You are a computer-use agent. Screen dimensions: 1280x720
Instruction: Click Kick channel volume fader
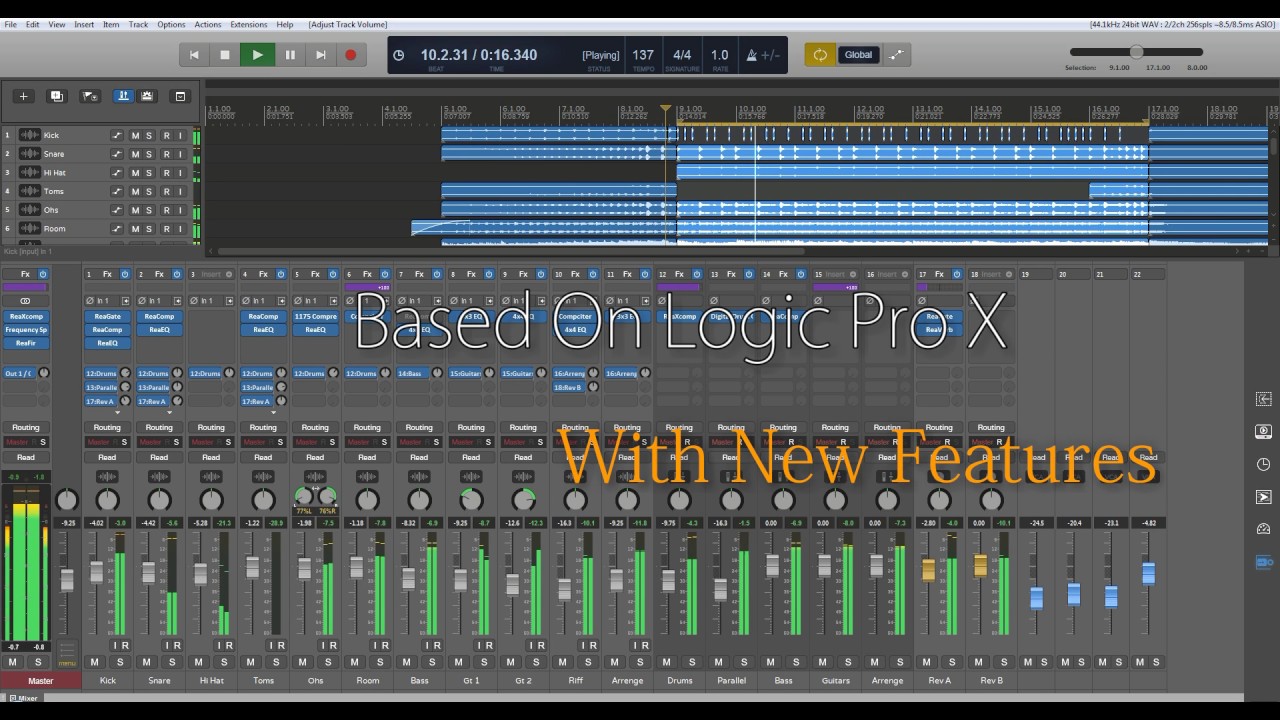pyautogui.click(x=97, y=572)
